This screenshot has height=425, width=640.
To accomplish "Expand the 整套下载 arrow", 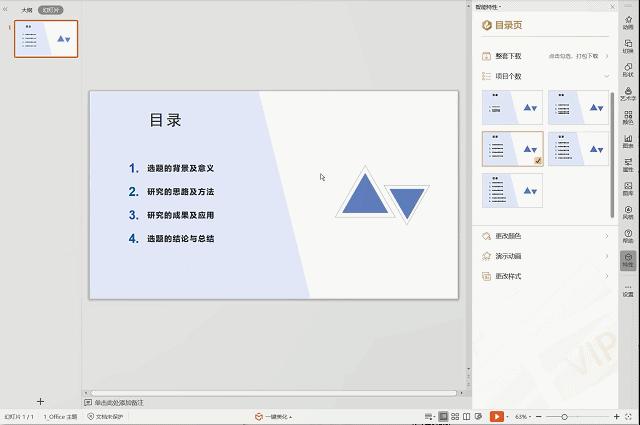I will 607,56.
